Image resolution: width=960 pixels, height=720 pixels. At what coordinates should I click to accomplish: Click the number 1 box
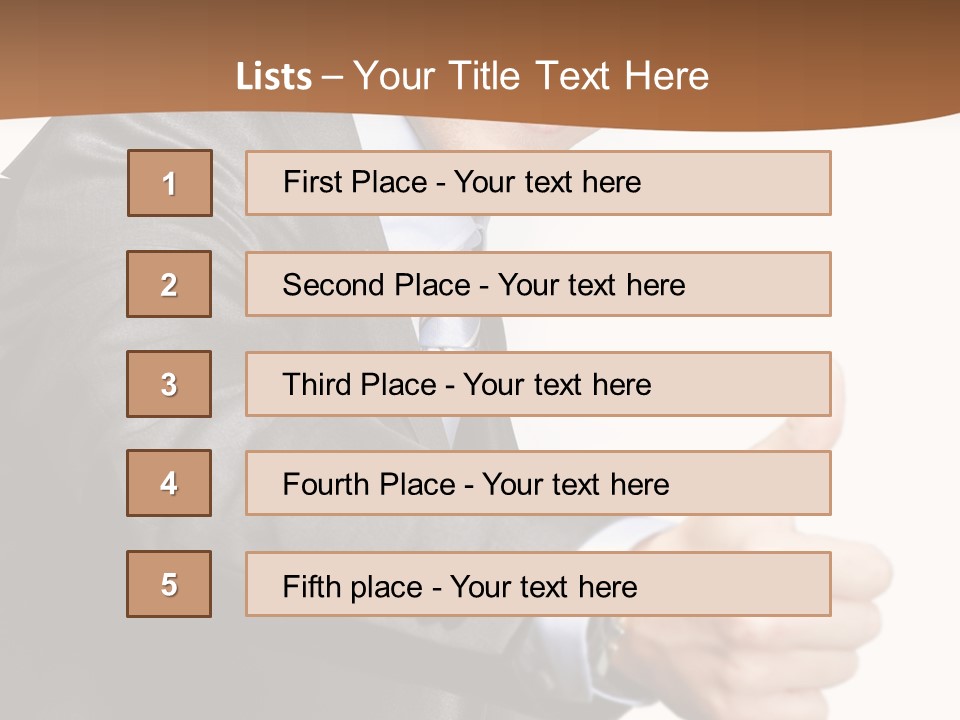170,183
